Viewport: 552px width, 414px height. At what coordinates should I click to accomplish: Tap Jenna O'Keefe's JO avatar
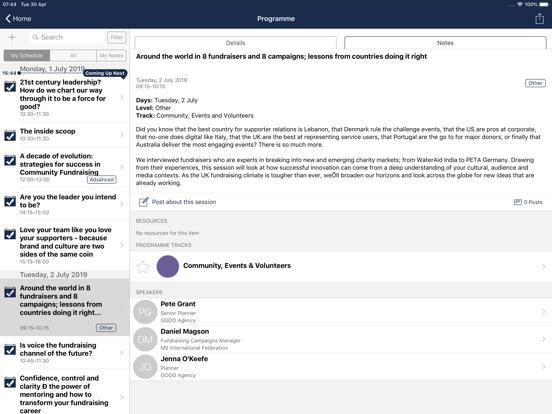click(x=145, y=367)
